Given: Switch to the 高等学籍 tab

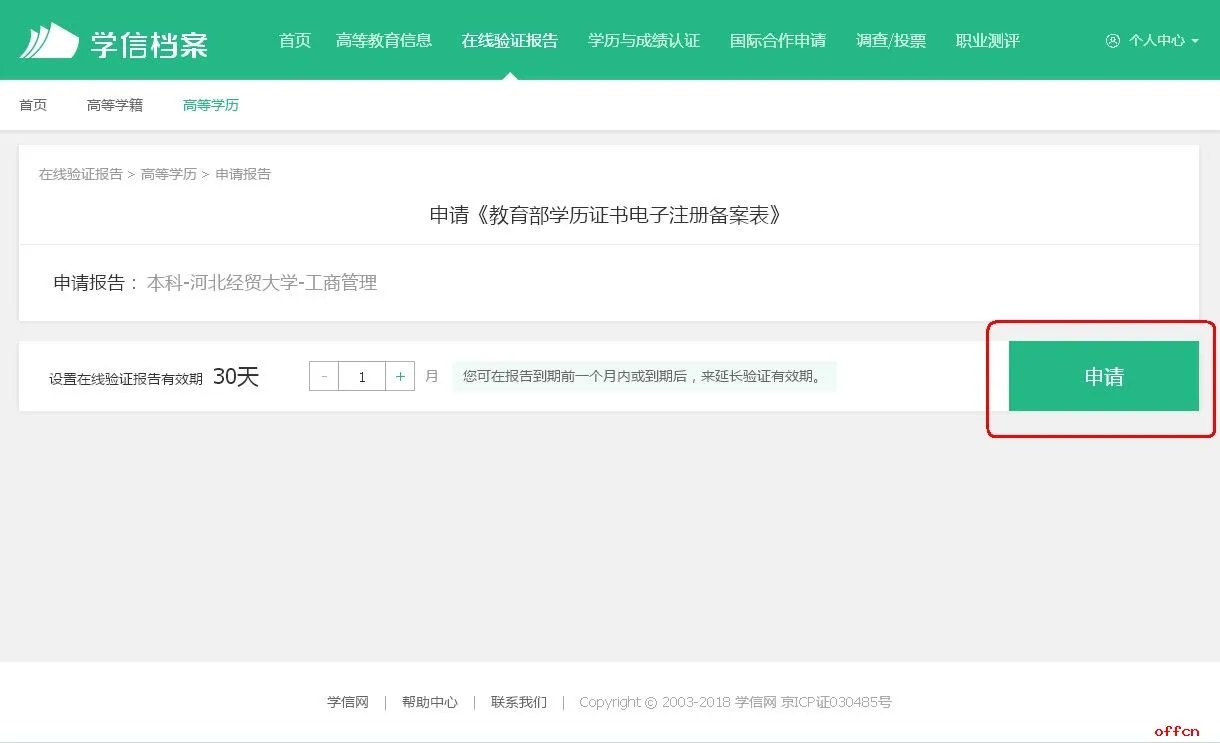Looking at the screenshot, I should click(114, 105).
